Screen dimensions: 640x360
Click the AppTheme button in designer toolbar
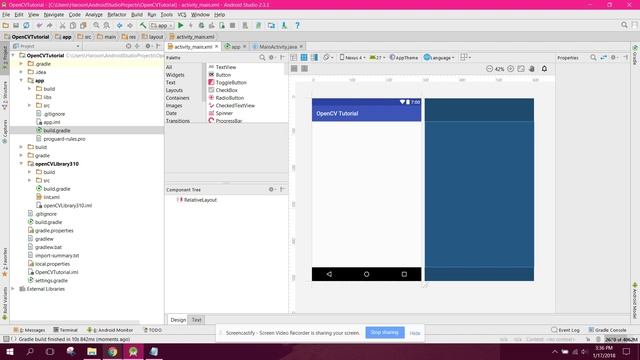click(x=404, y=58)
